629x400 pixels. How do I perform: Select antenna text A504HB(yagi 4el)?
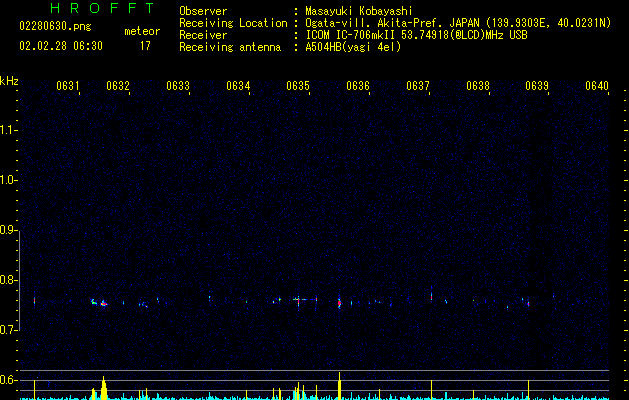click(x=353, y=47)
